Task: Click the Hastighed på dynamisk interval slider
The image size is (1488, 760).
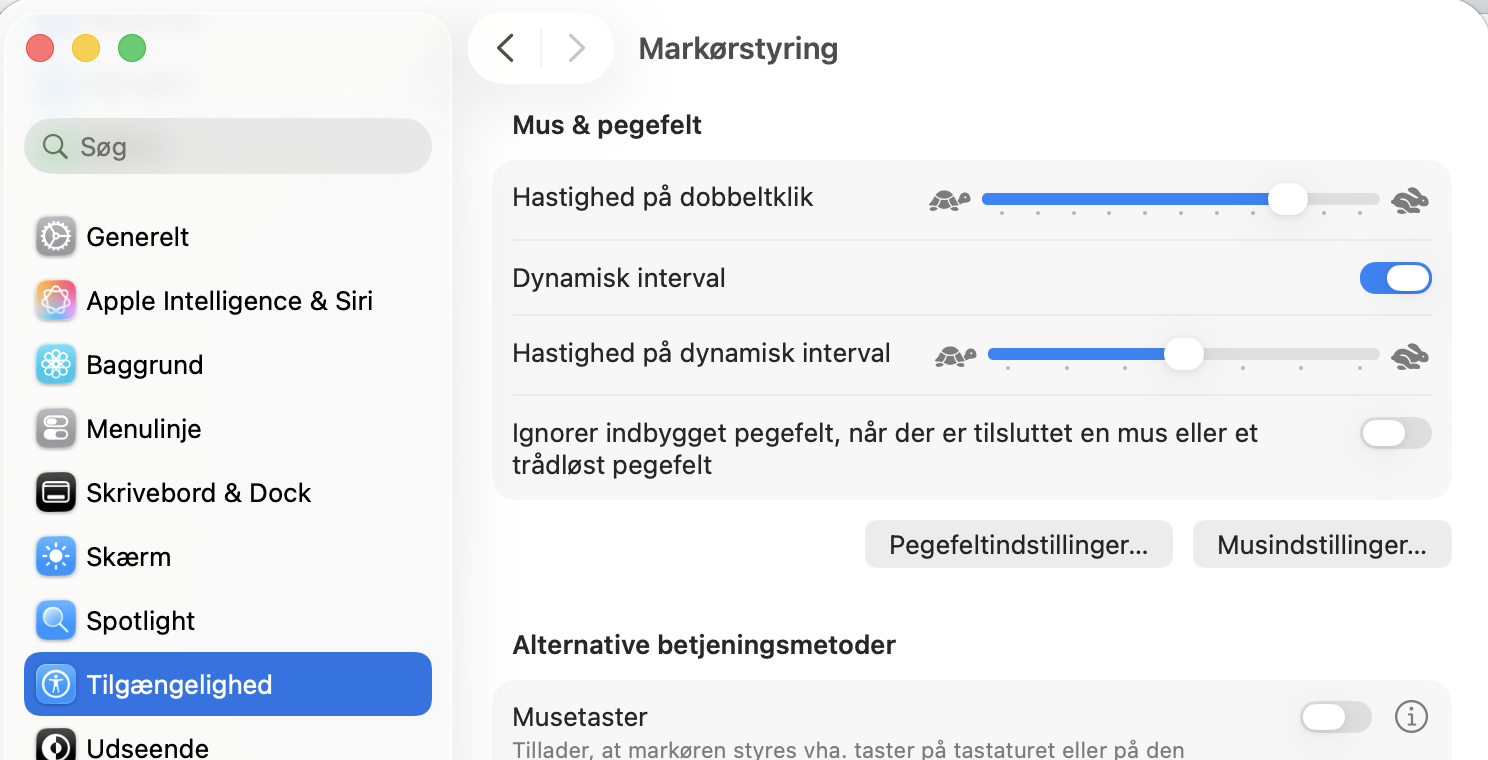Action: (x=1184, y=354)
